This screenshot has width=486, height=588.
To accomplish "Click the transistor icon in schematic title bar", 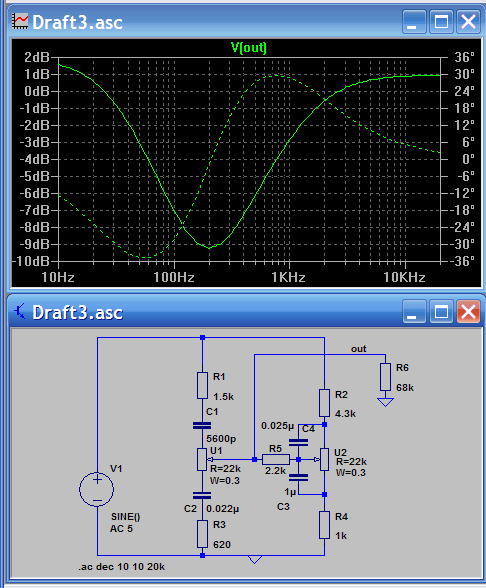I will pos(20,311).
